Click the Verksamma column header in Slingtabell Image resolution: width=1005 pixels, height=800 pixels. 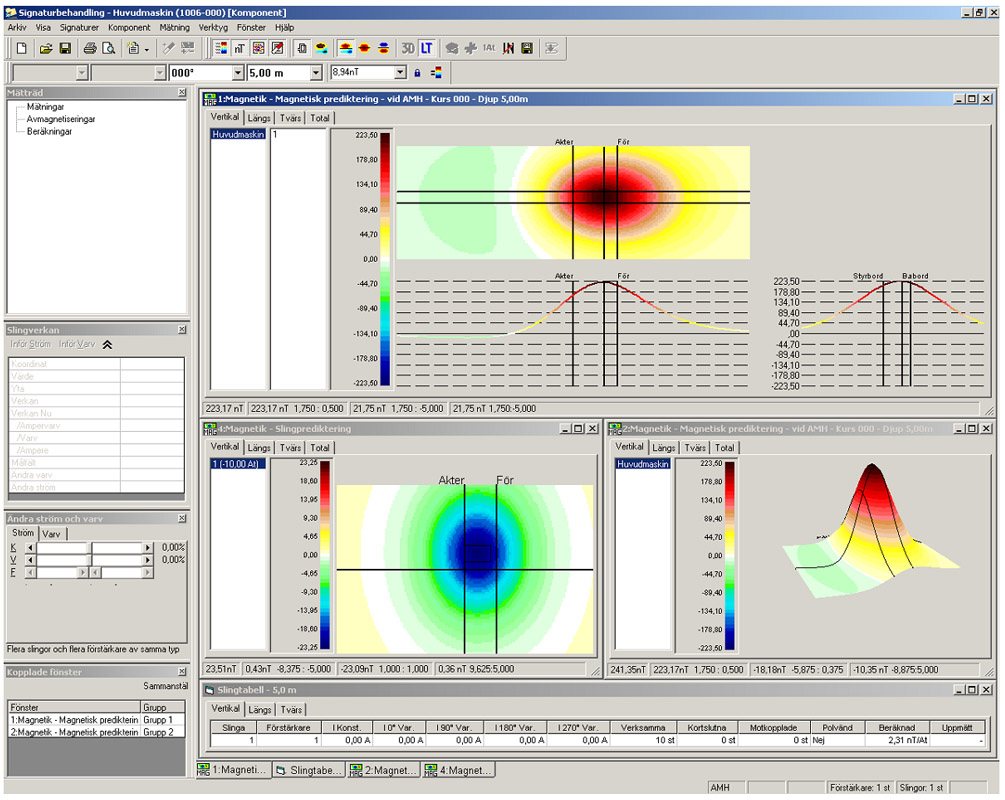tap(643, 728)
